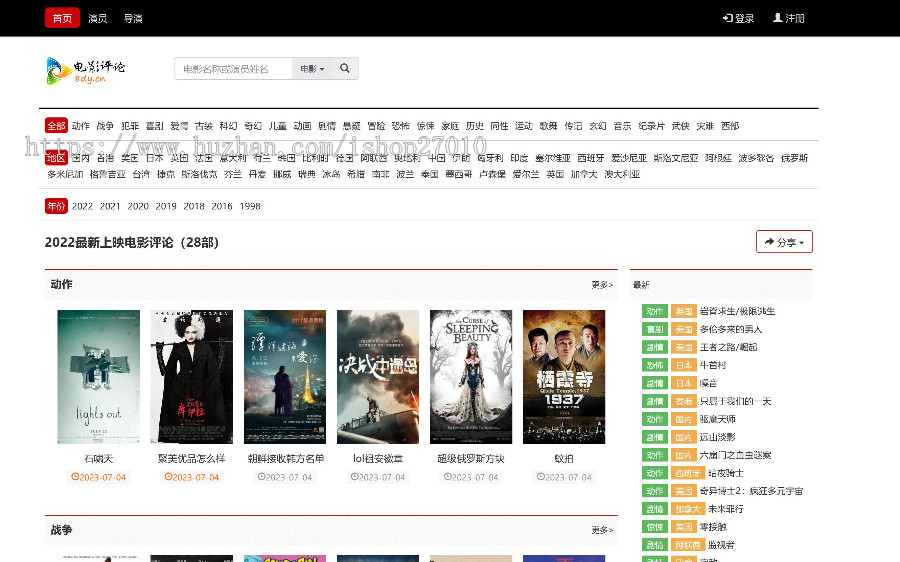The height and width of the screenshot is (562, 900).
Task: Focus the movie or actor name search field
Action: point(234,68)
